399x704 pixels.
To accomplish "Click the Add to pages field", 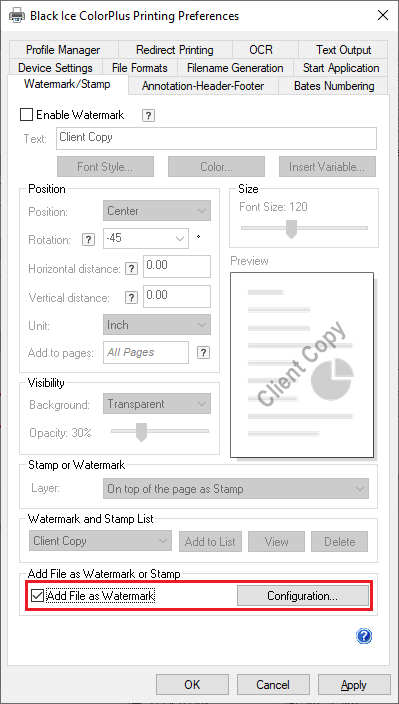I will [146, 352].
